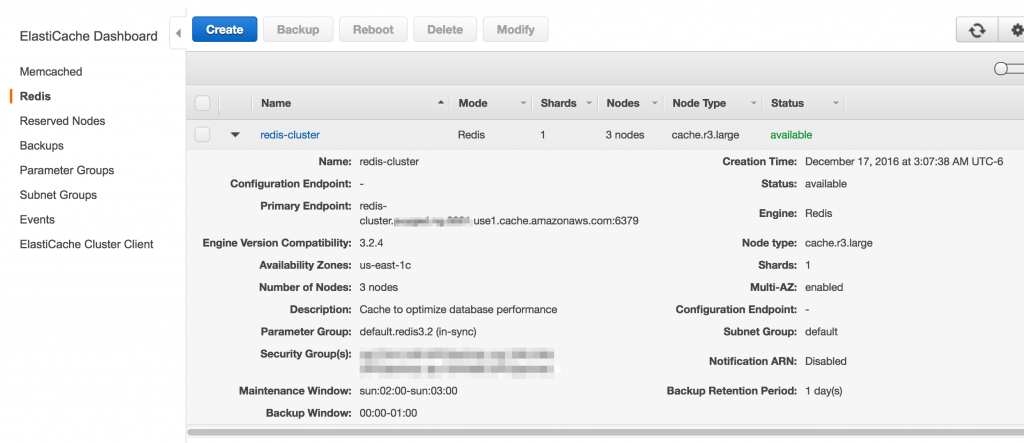Click the Mode column header label
The height and width of the screenshot is (443, 1024).
pos(473,103)
